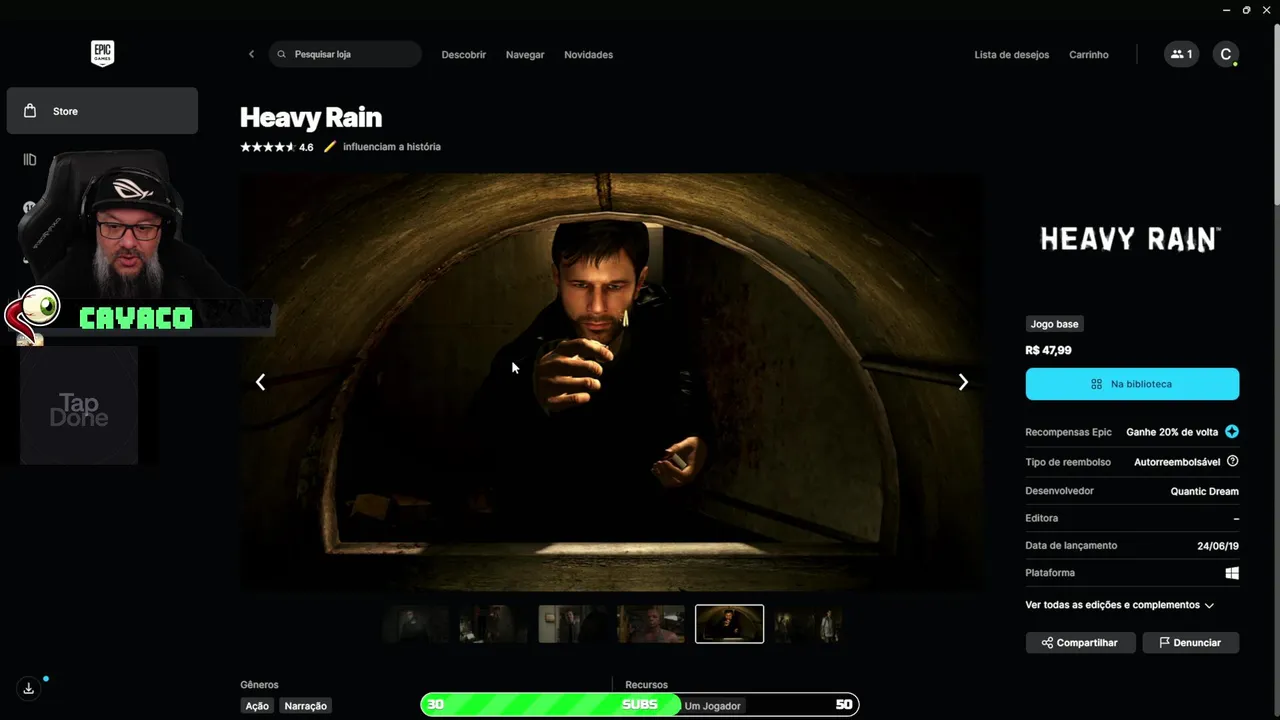Image resolution: width=1280 pixels, height=720 pixels.
Task: Click the Heavy Rain logo image
Action: click(1130, 239)
